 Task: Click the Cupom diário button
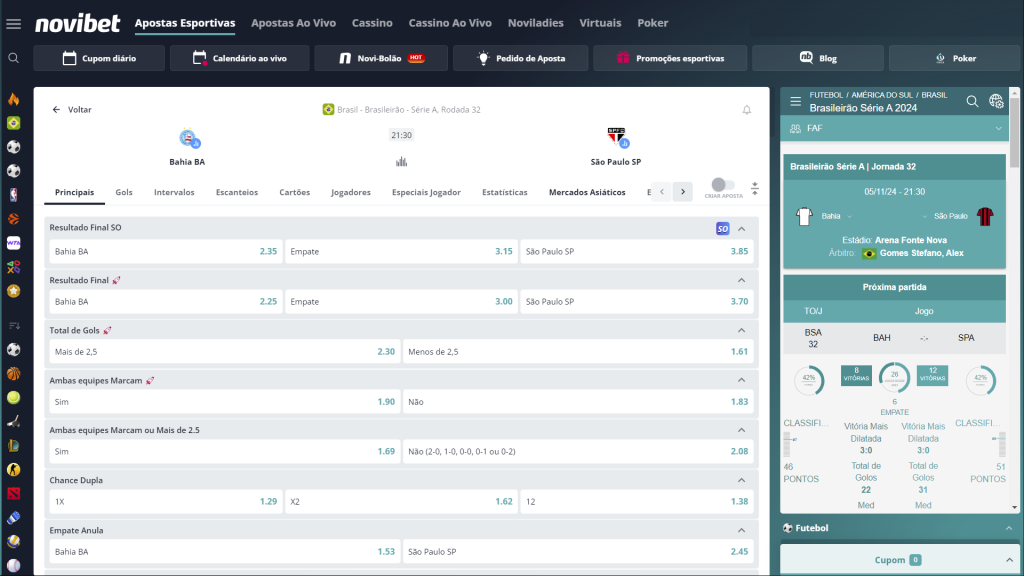pyautogui.click(x=99, y=58)
